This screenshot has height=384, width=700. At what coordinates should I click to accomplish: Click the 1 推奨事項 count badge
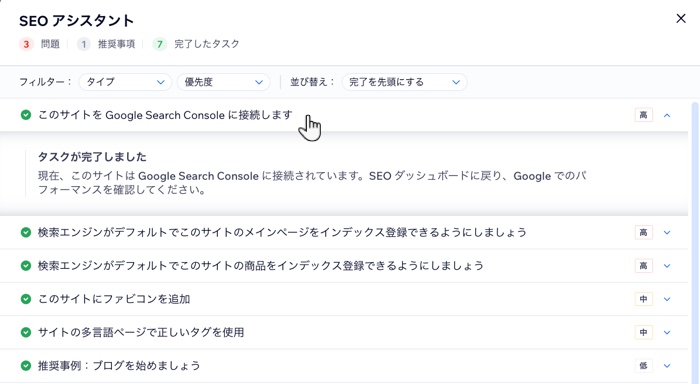83,44
